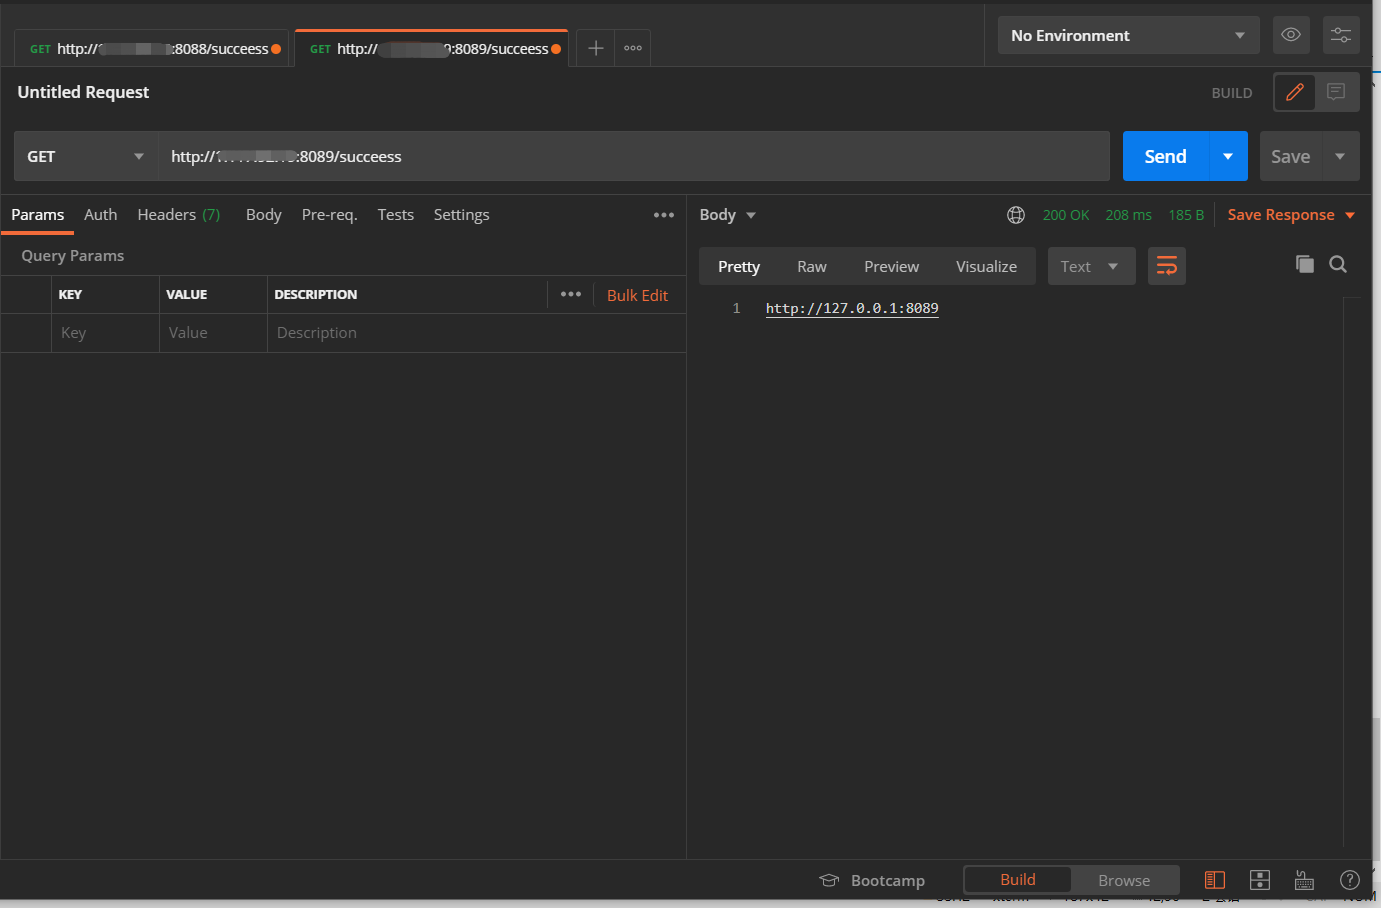Switch to Build mode in status bar
This screenshot has height=908, width=1381.
coord(1018,880)
